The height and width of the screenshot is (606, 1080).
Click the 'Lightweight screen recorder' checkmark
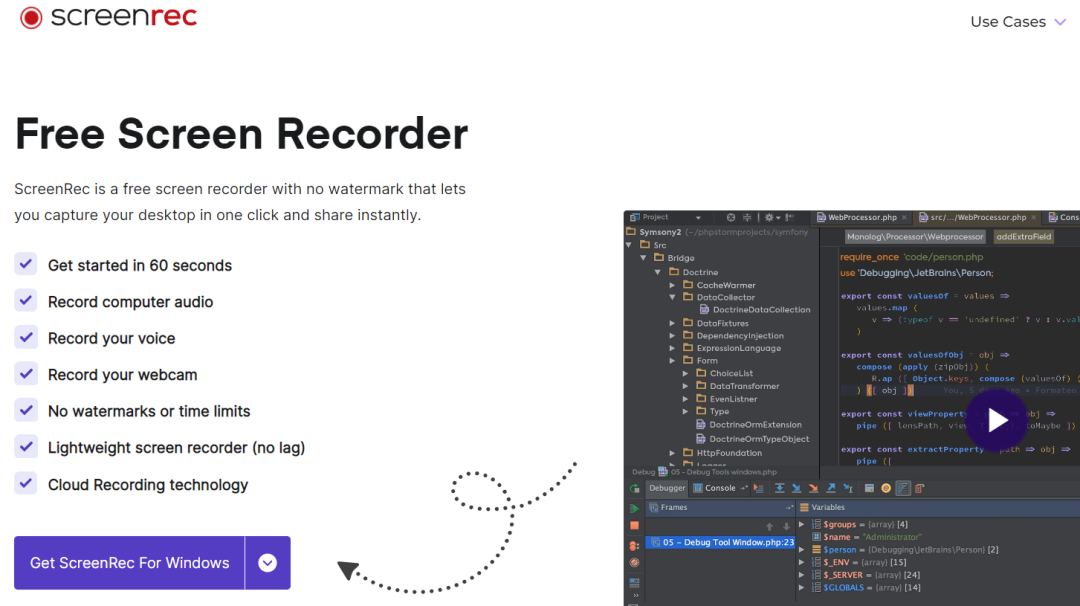coord(26,446)
